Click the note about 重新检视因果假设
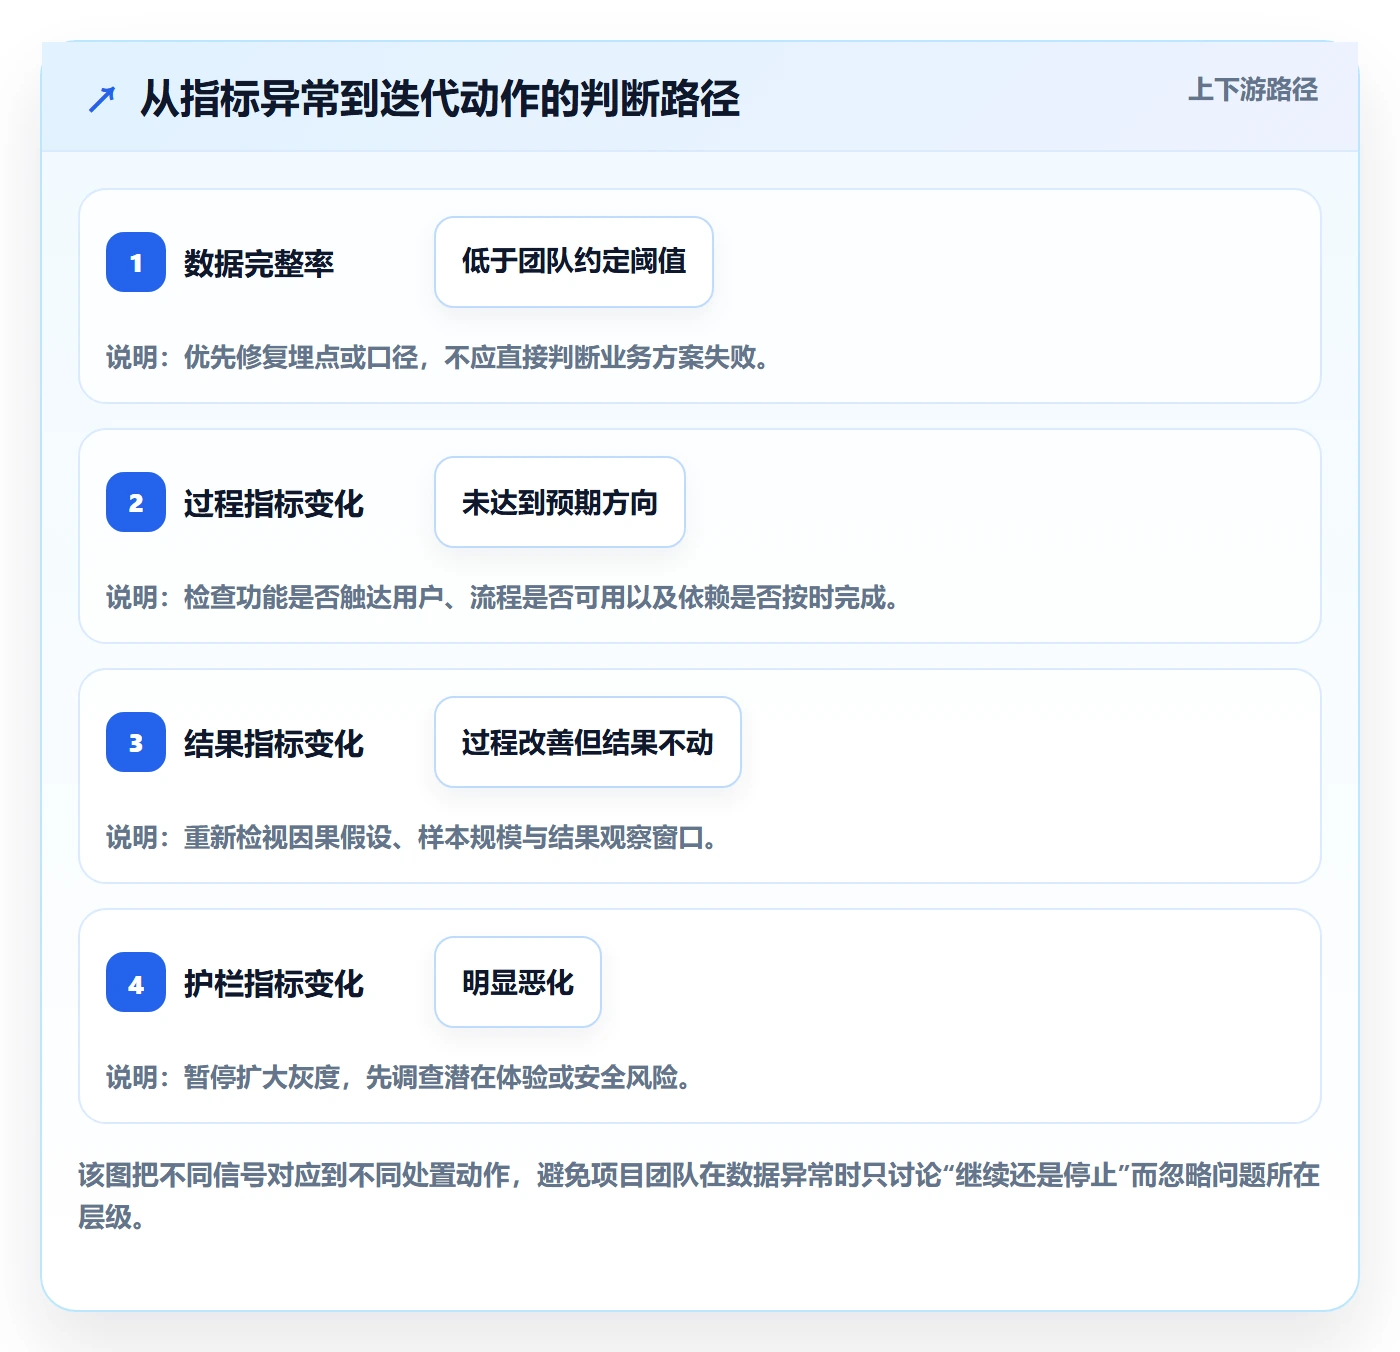1400x1352 pixels. (x=413, y=837)
